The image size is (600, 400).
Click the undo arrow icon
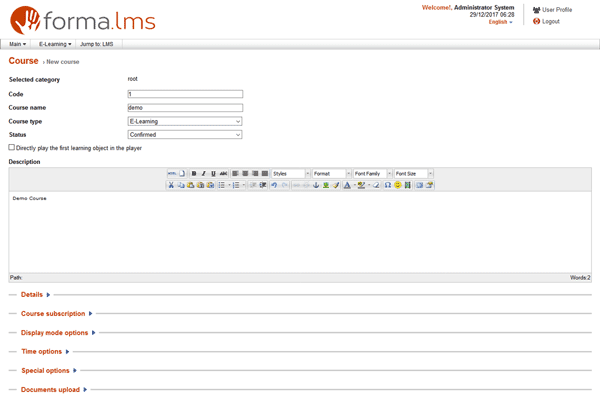pyautogui.click(x=274, y=185)
